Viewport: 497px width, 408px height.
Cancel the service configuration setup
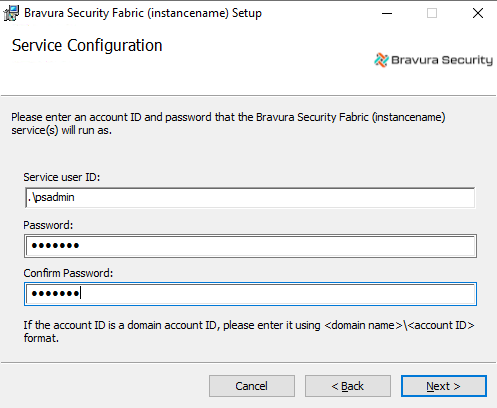click(x=252, y=386)
